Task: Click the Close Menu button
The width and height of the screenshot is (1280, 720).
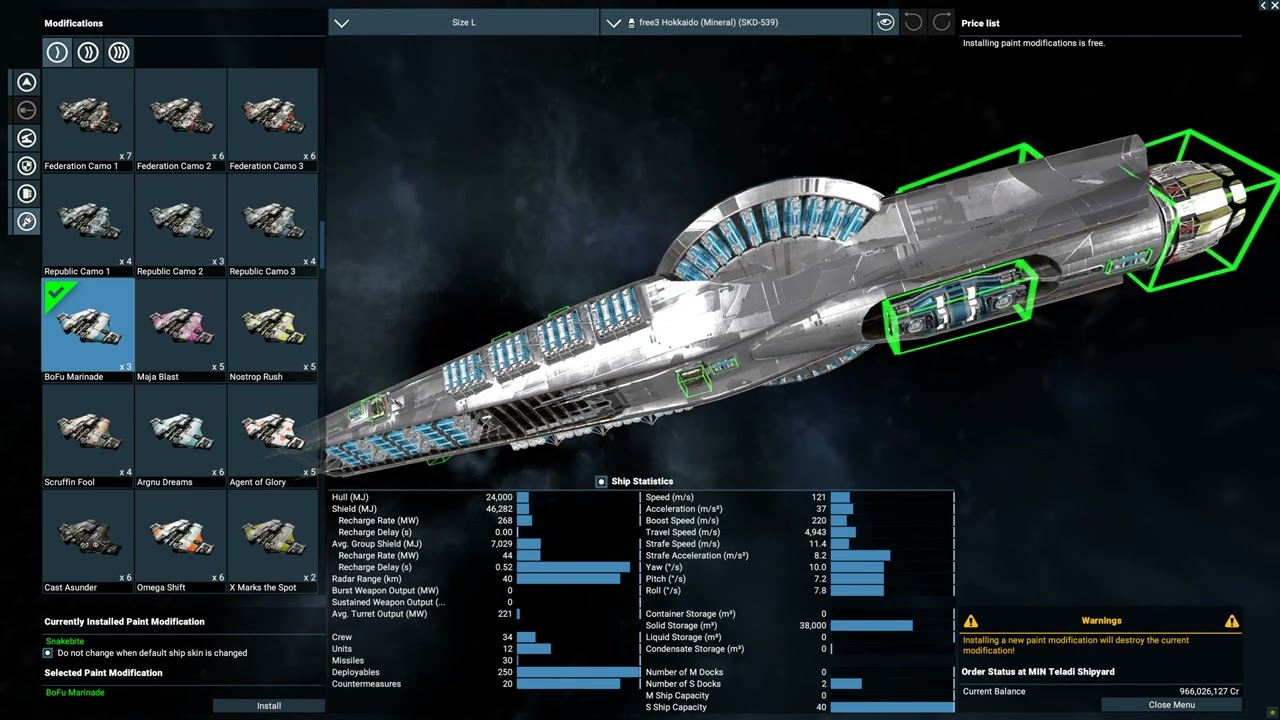Action: coord(1171,704)
